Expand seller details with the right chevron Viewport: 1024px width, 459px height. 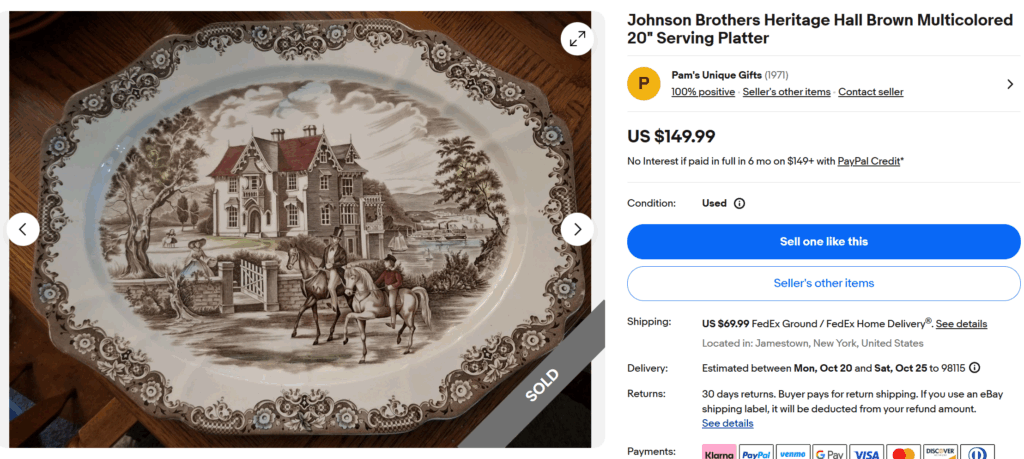(x=1010, y=84)
